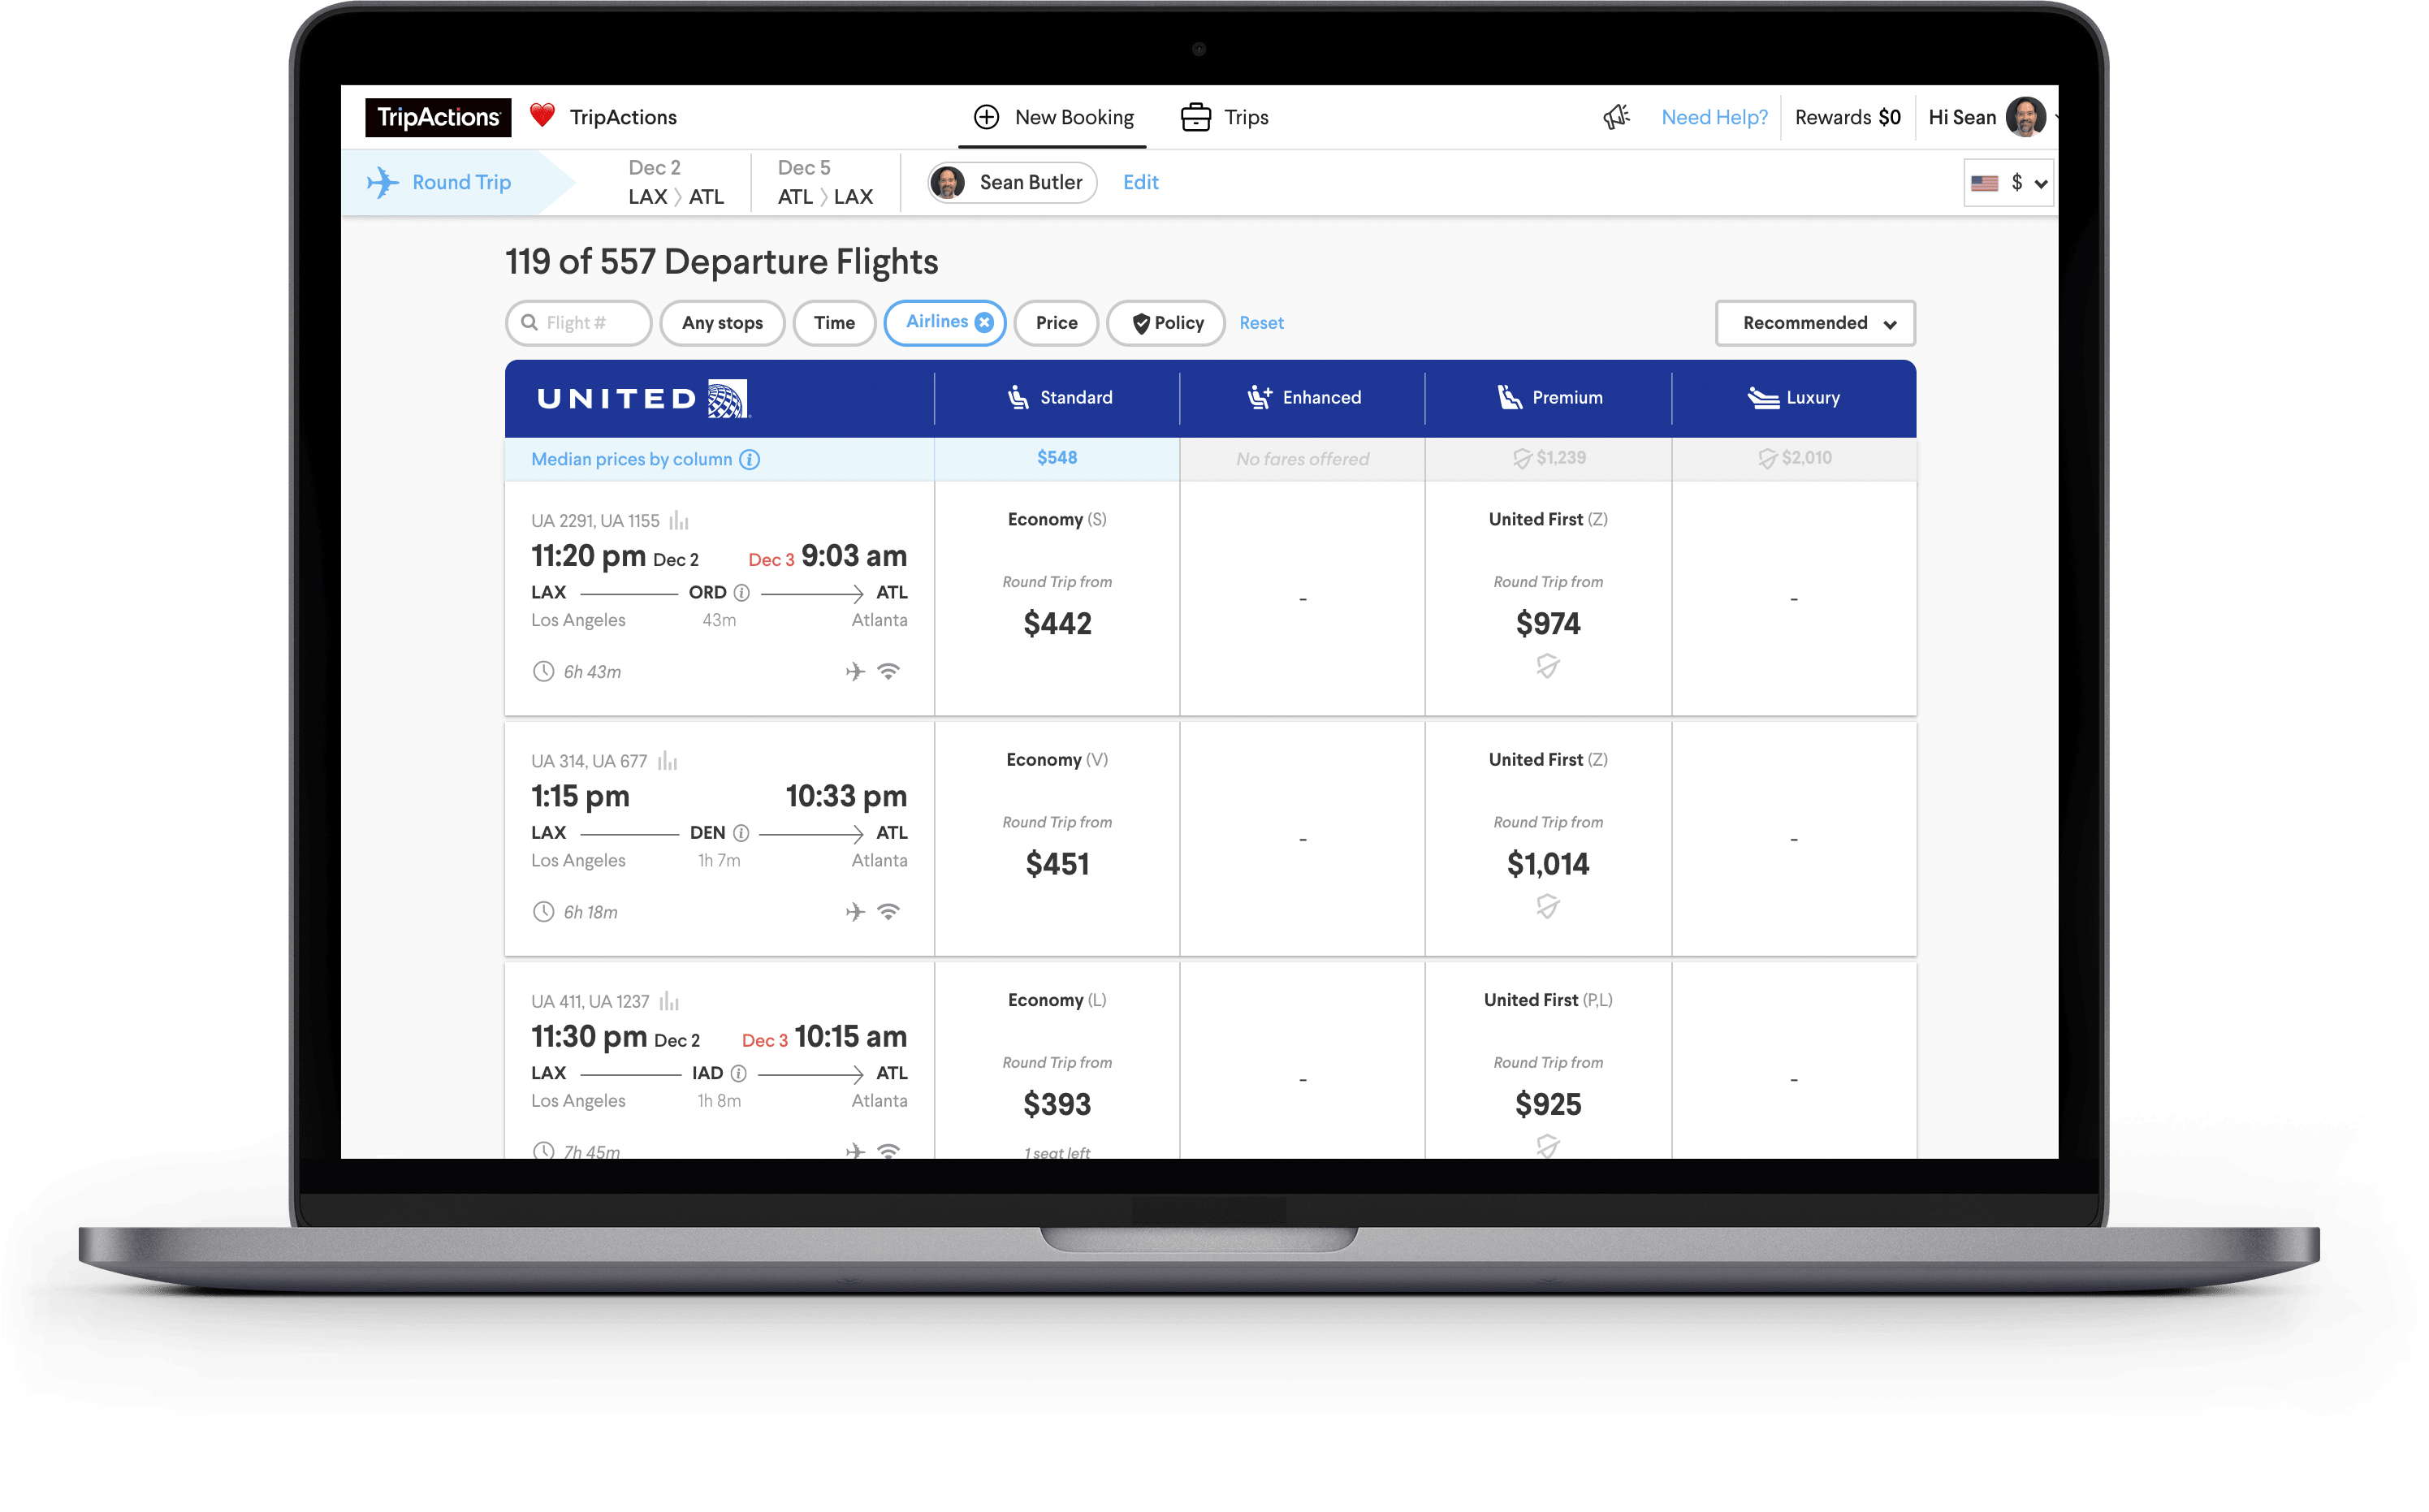The image size is (2429, 1512).
Task: Click the Need Help? link
Action: [x=1716, y=118]
